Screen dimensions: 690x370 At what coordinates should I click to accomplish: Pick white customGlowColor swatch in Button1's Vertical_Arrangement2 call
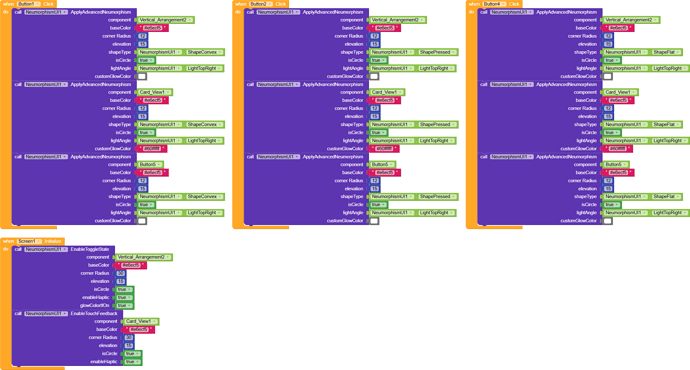pos(142,77)
